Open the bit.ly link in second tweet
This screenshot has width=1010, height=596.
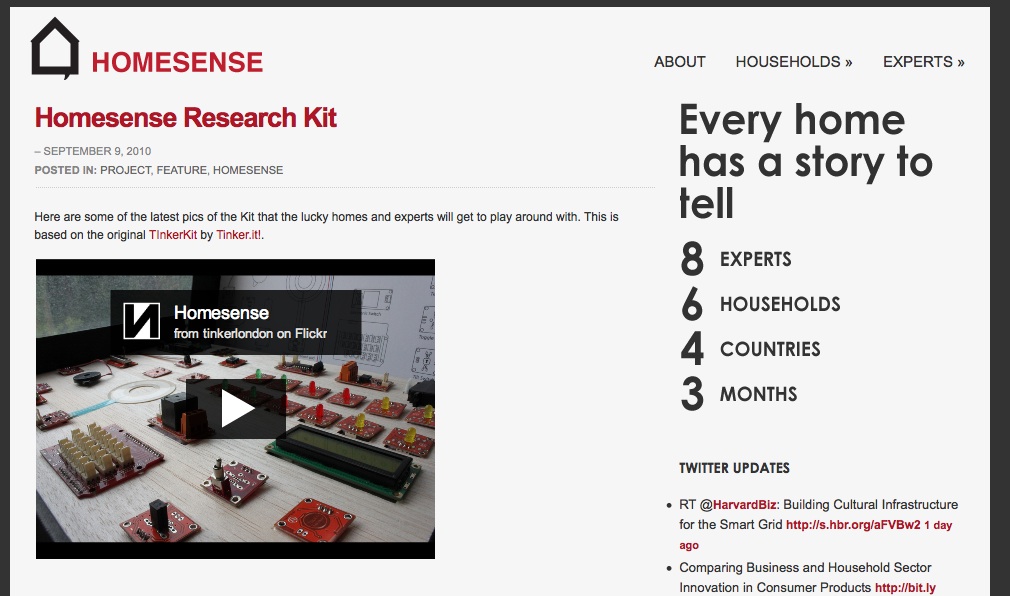[x=904, y=588]
